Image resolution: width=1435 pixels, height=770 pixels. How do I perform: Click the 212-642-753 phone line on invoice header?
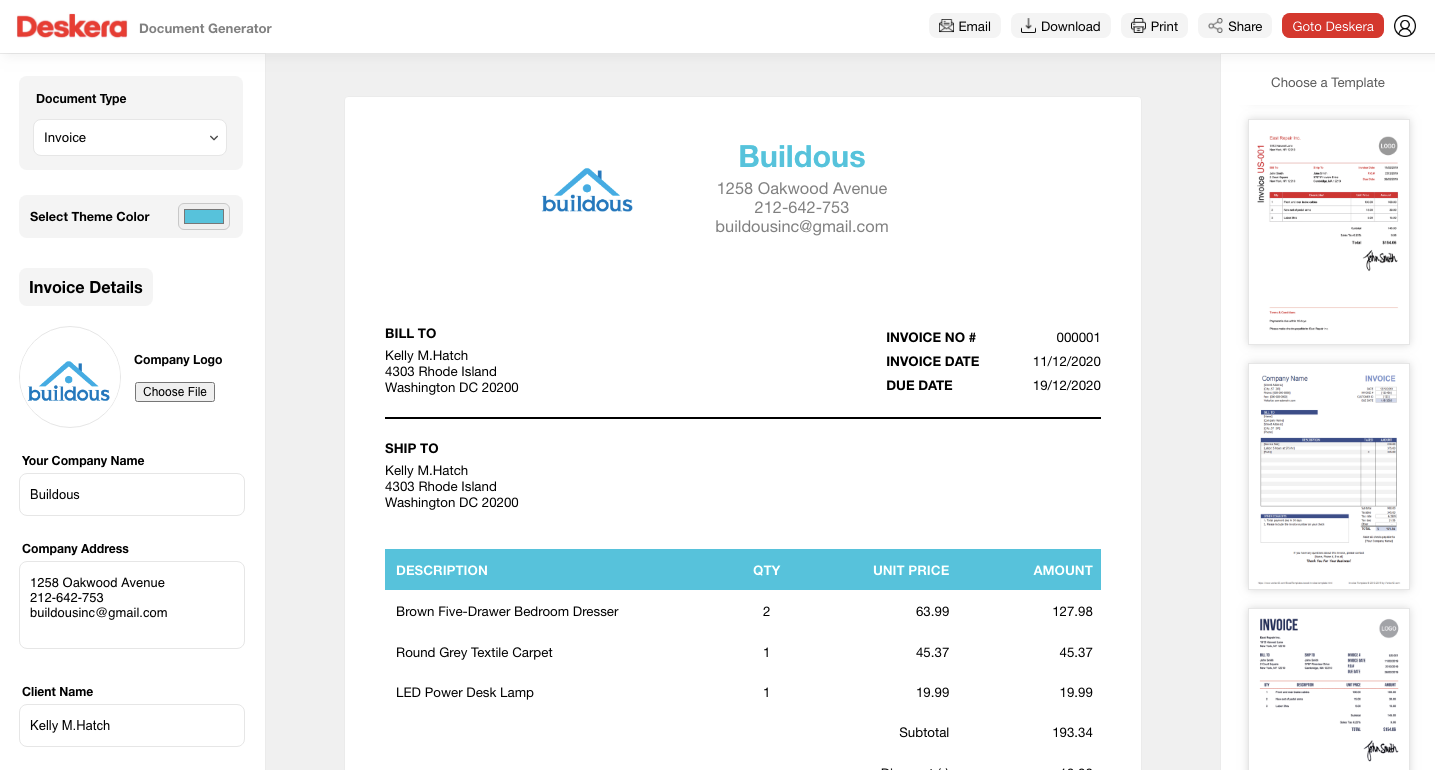[x=802, y=207]
